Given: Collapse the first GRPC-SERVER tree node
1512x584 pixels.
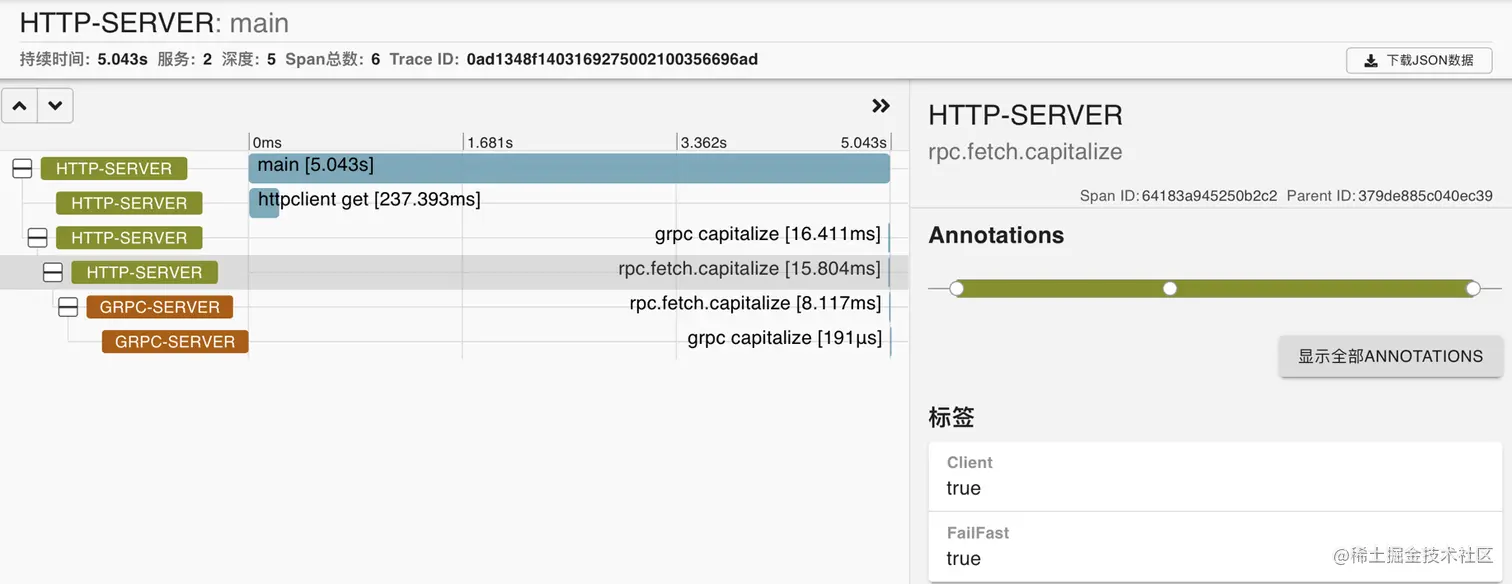Looking at the screenshot, I should (x=68, y=307).
